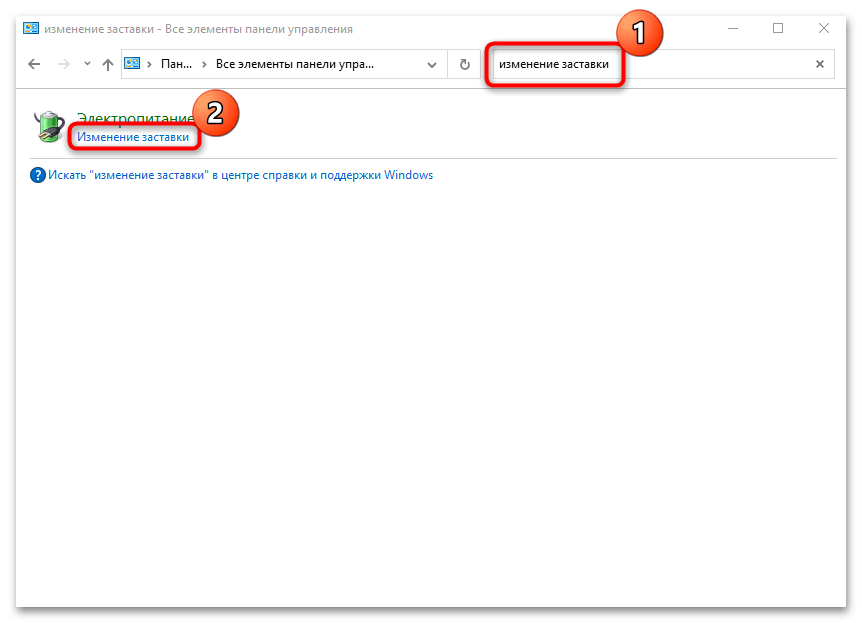Open the recent locations dropdown chevron

point(86,64)
